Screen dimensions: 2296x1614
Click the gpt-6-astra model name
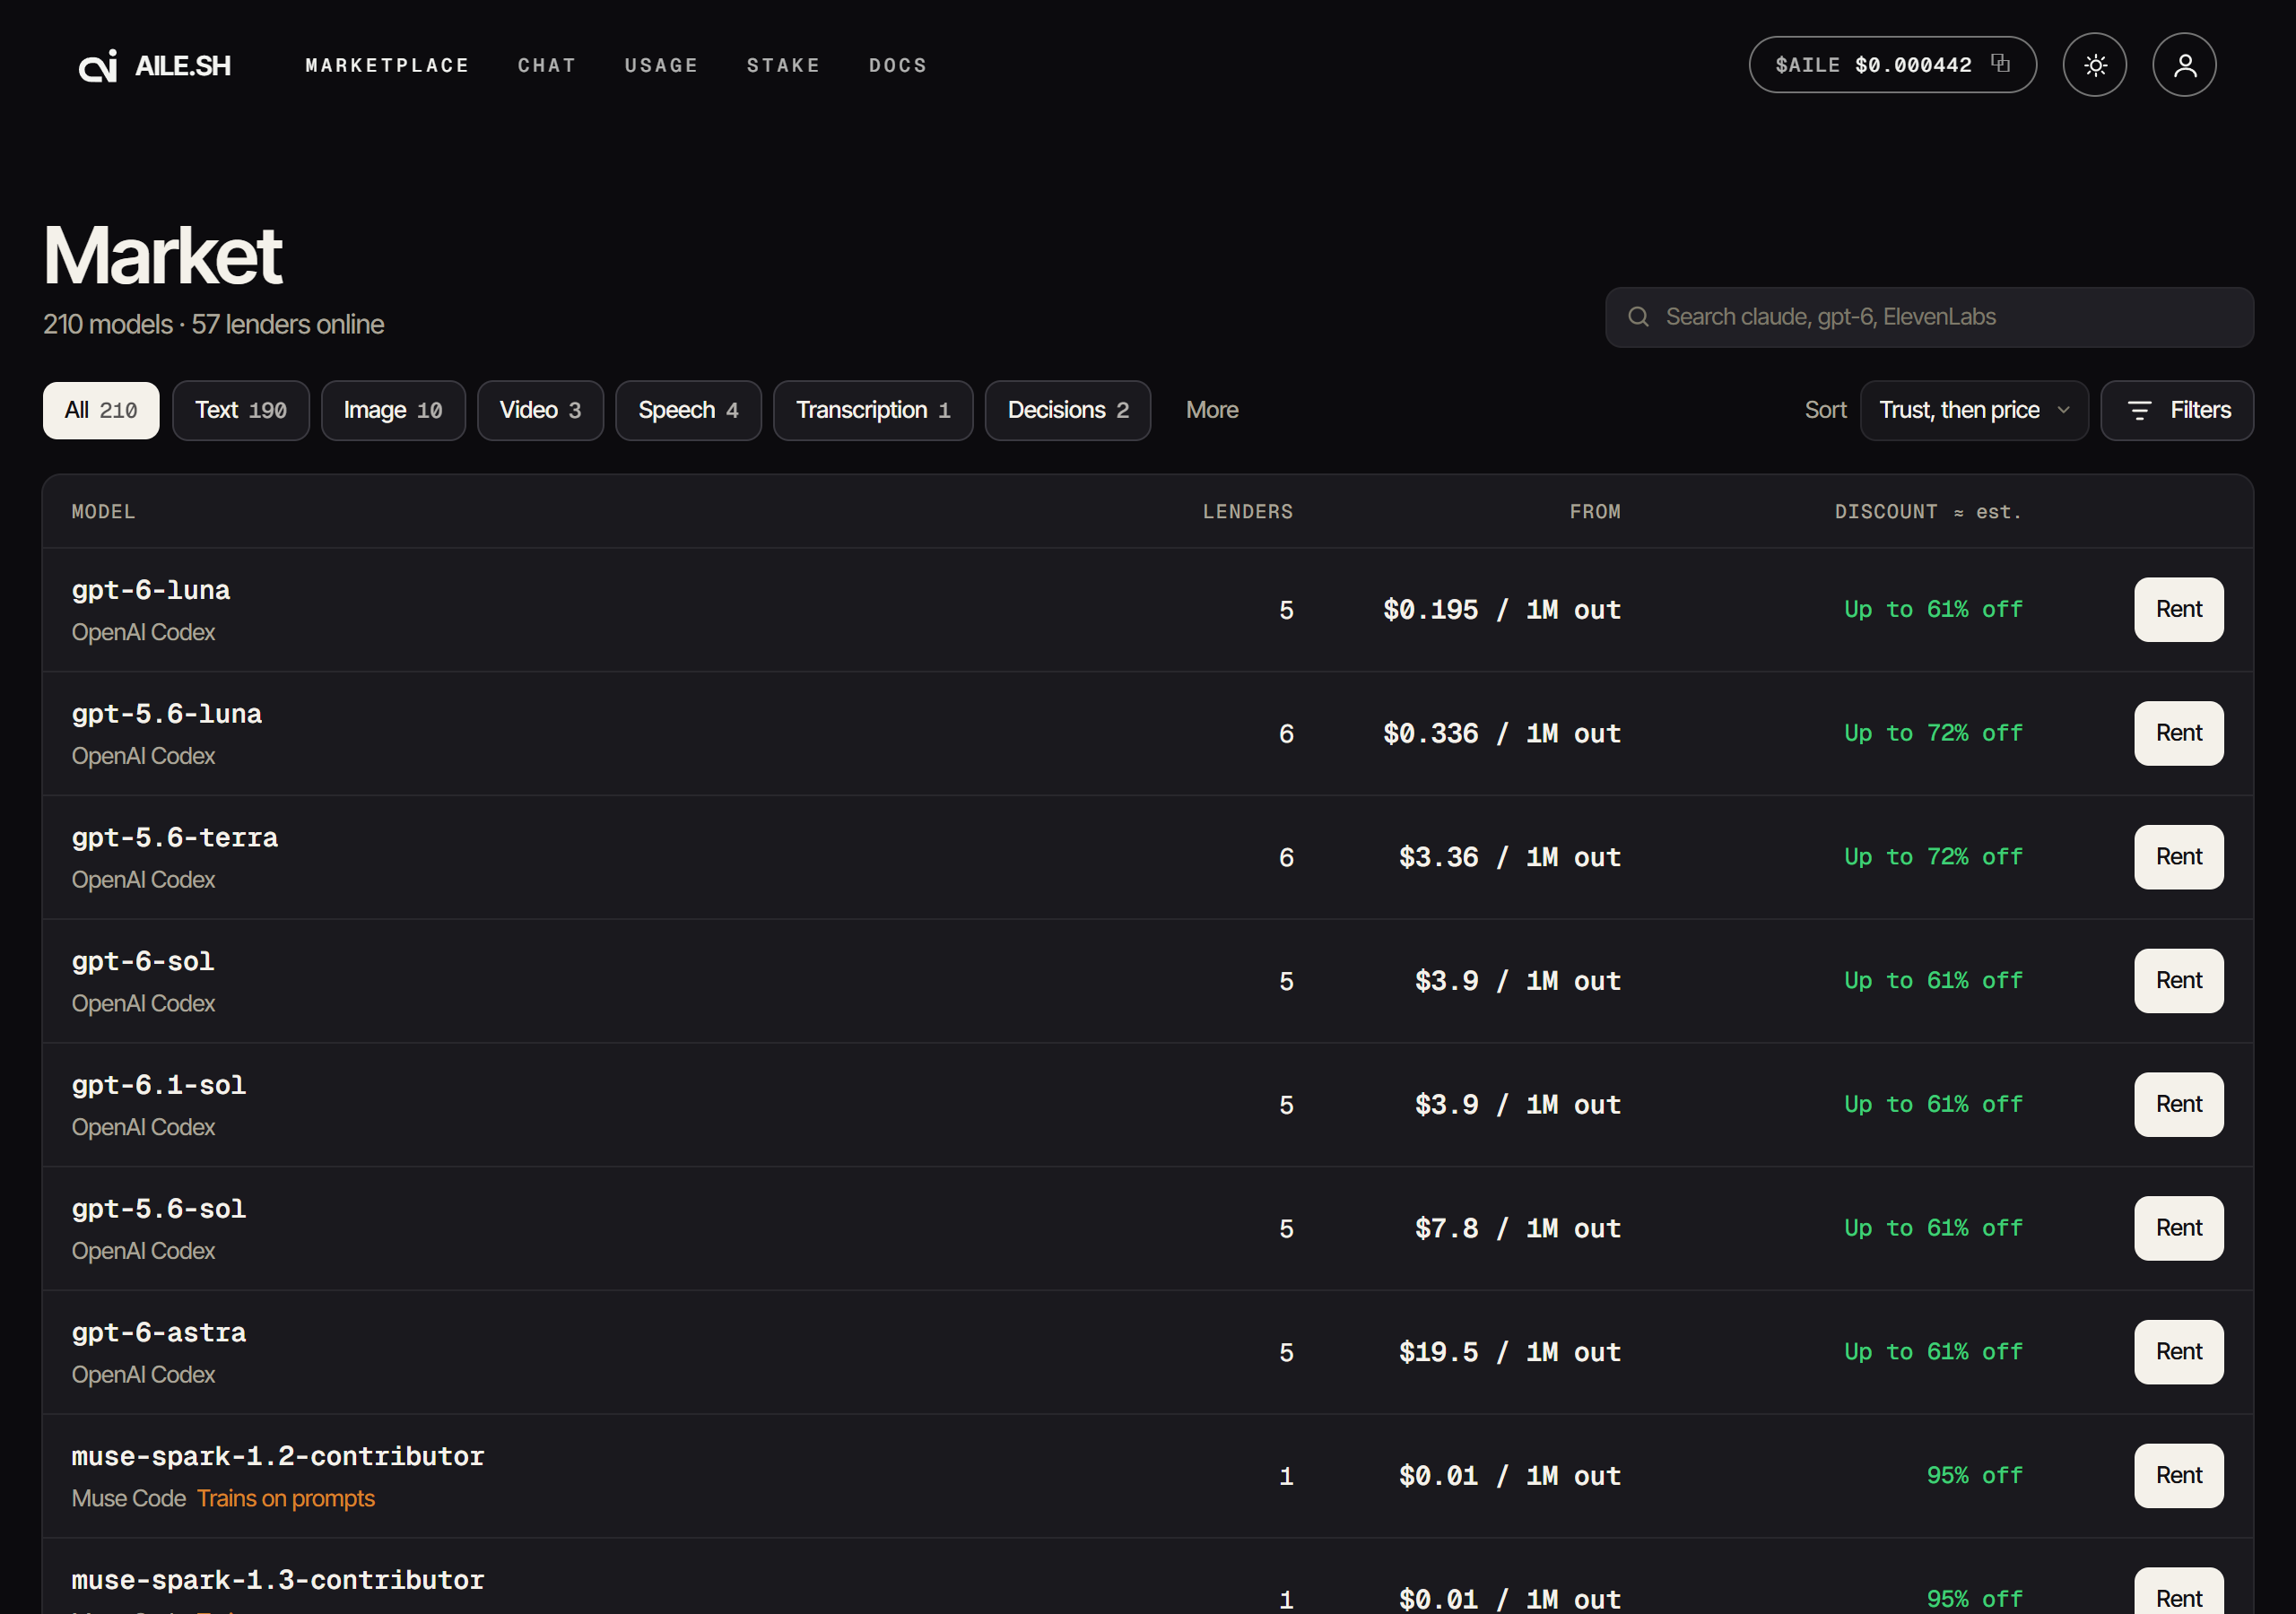pyautogui.click(x=158, y=1333)
